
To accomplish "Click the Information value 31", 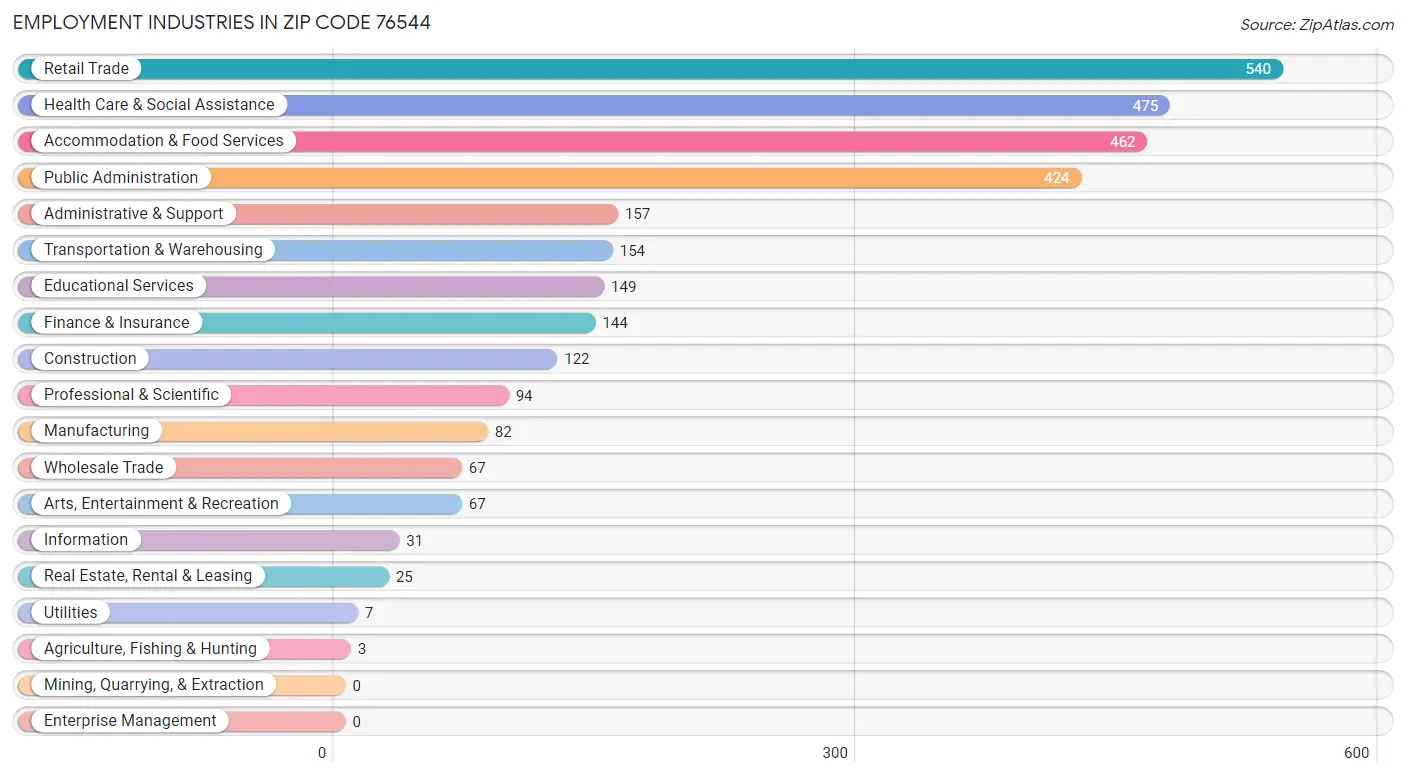I will (x=414, y=541).
